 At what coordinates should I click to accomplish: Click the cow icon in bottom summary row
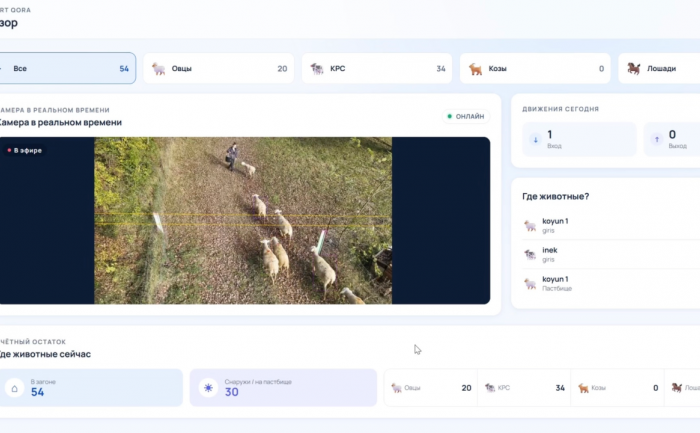490,388
